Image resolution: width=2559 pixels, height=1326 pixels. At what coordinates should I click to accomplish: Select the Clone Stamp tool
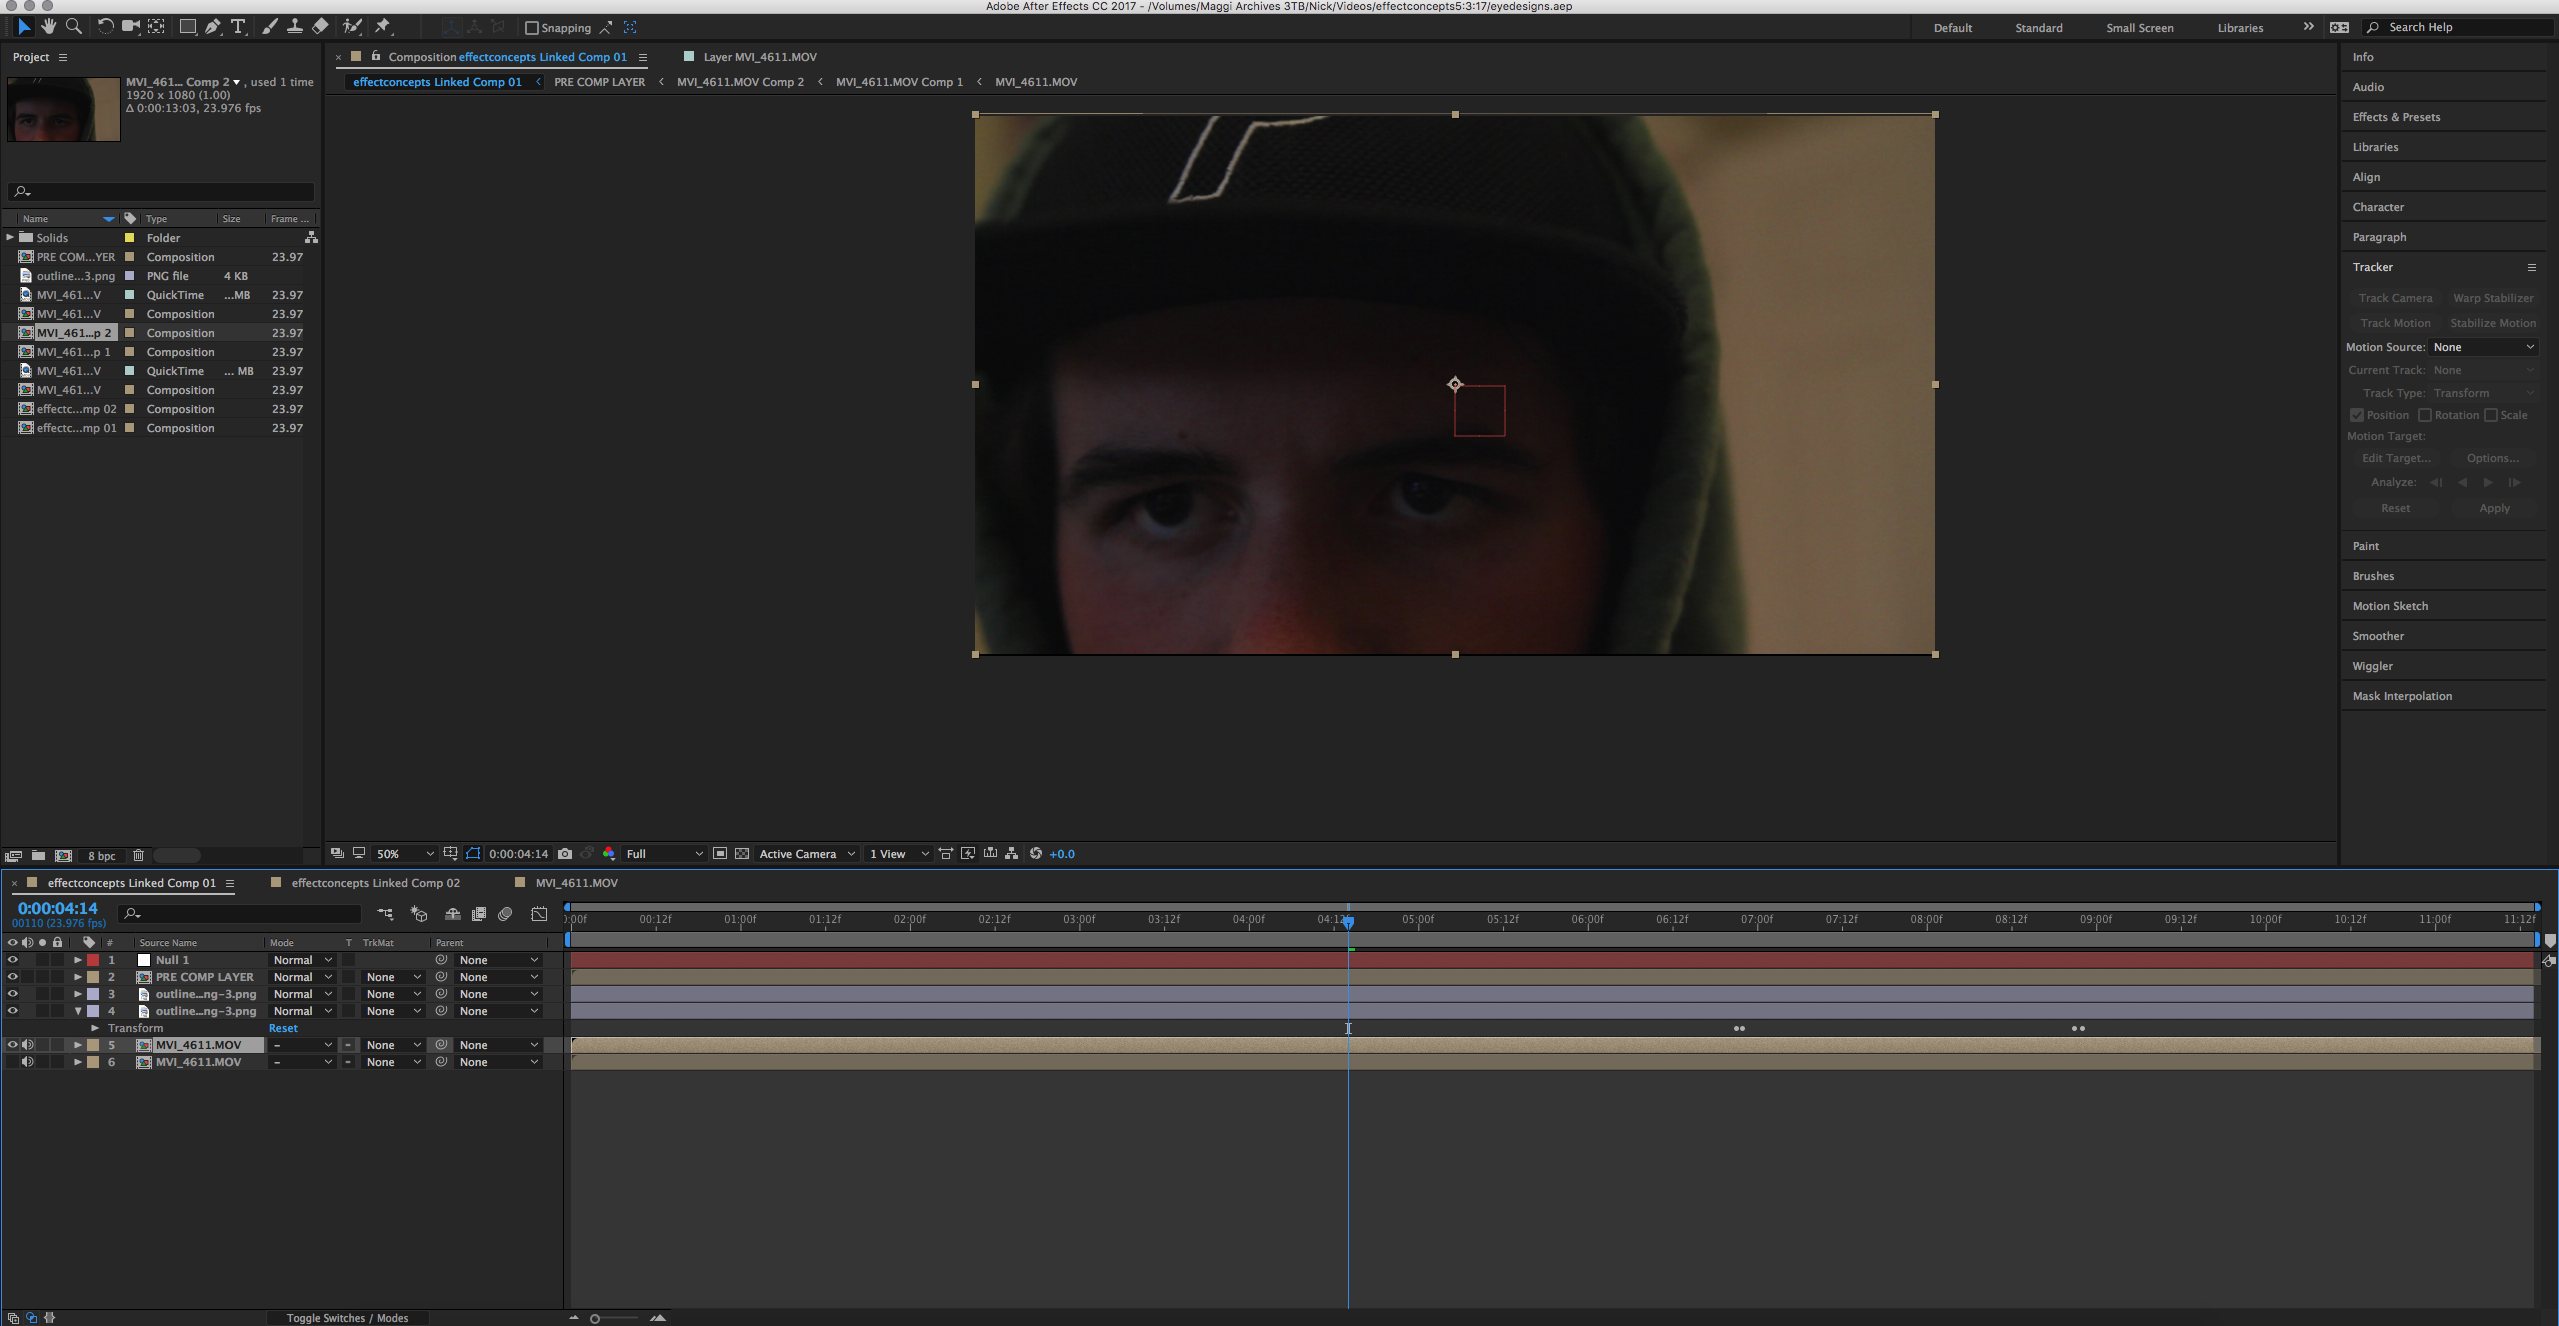[x=295, y=27]
